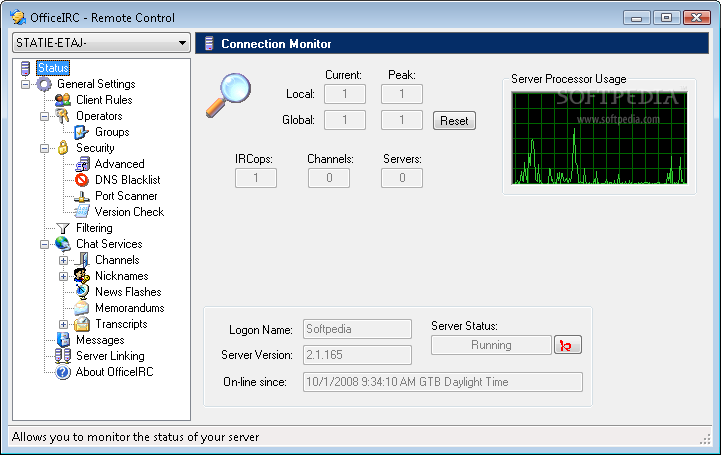
Task: Open Client Rules settings
Action: pos(104,100)
